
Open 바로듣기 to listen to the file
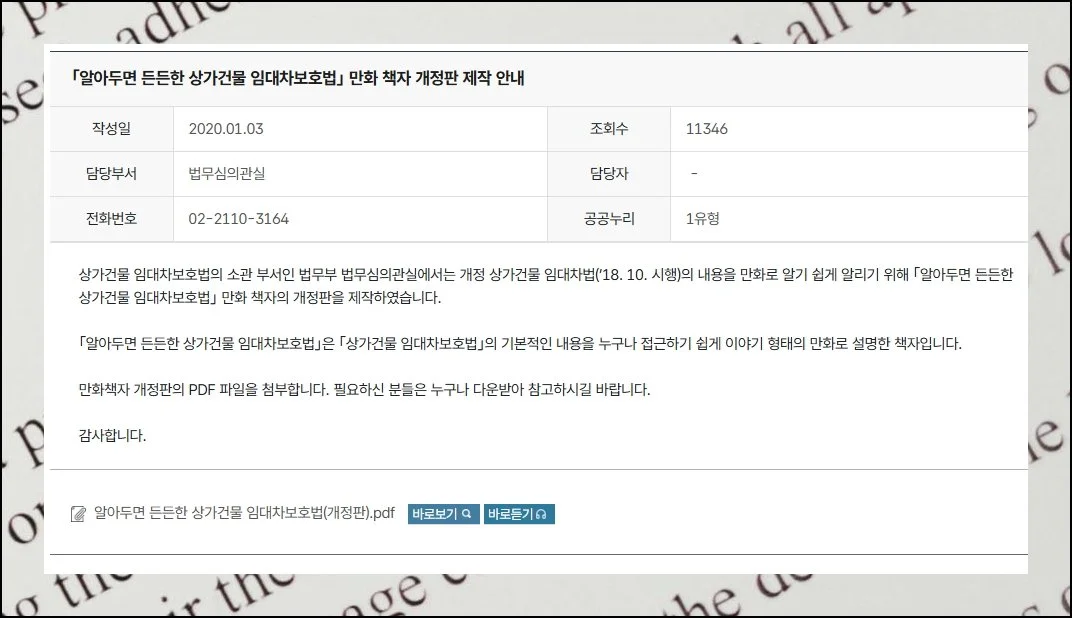click(519, 513)
